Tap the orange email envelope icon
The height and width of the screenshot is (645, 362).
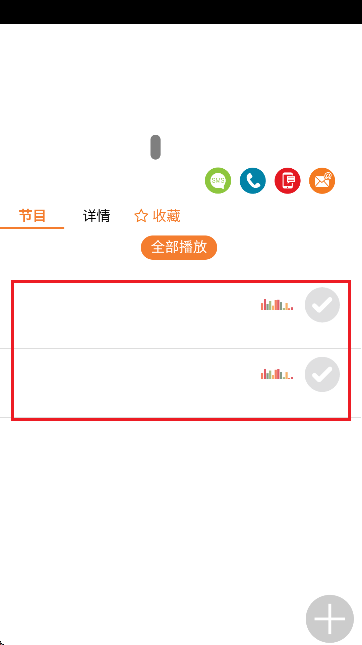tap(322, 181)
